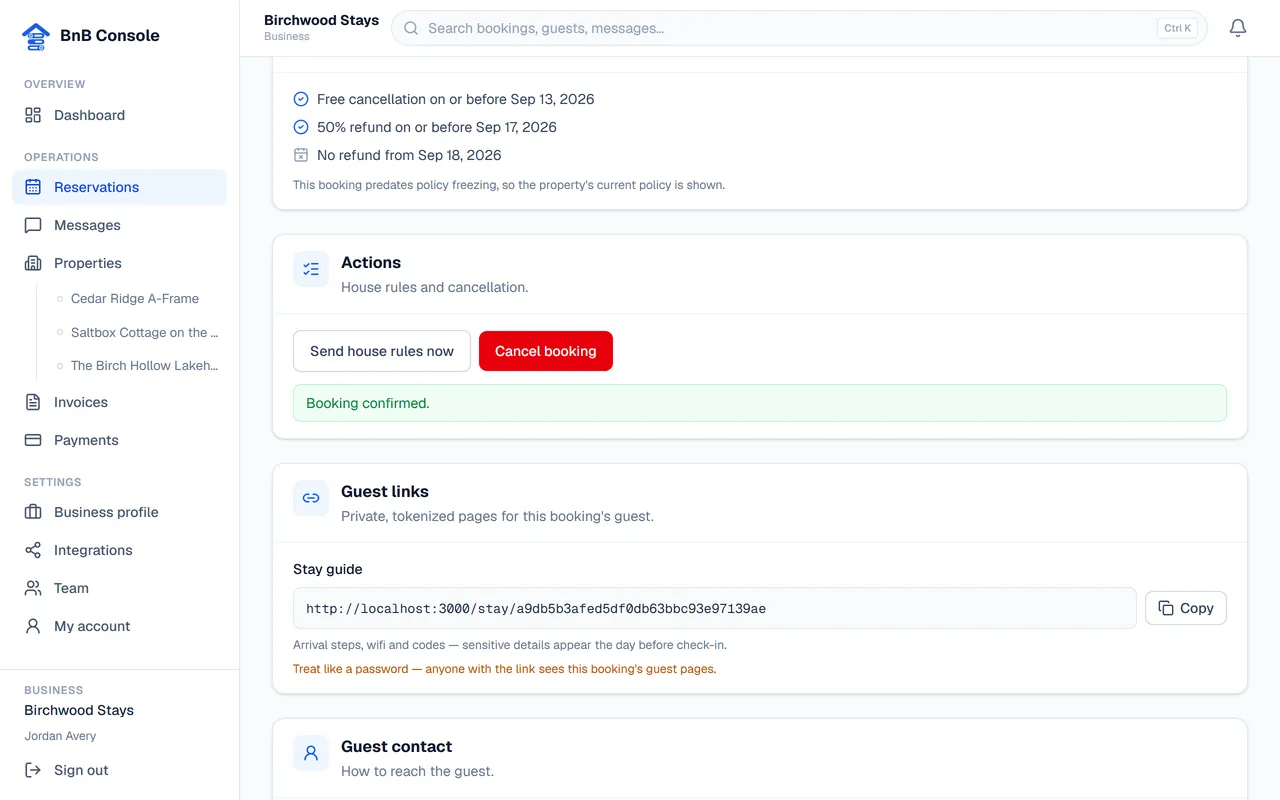Click the Guest contact person icon

(311, 753)
